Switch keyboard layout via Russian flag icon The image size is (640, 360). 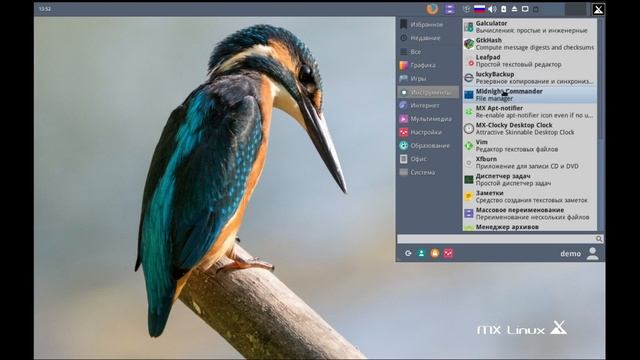(x=479, y=9)
